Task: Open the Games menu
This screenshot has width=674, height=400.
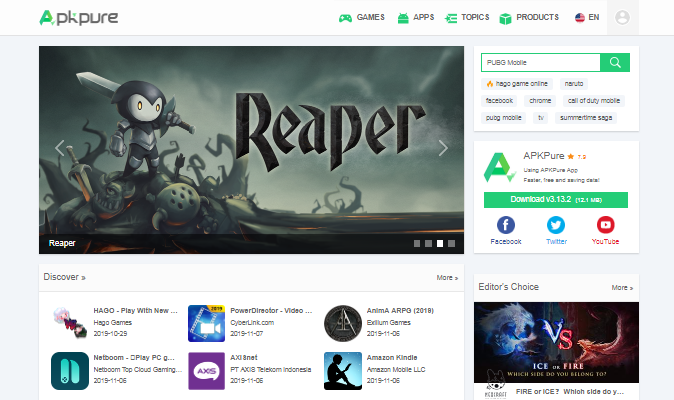Action: point(371,18)
